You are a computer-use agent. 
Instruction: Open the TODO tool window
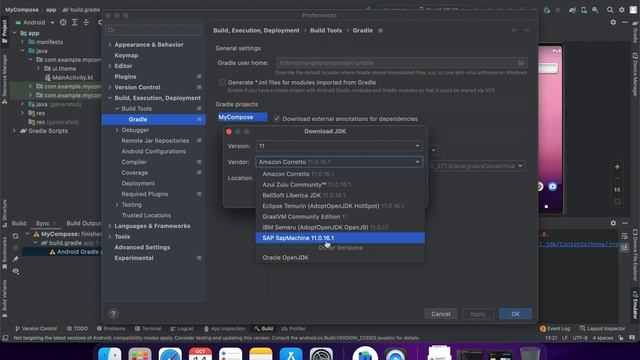[x=77, y=329]
